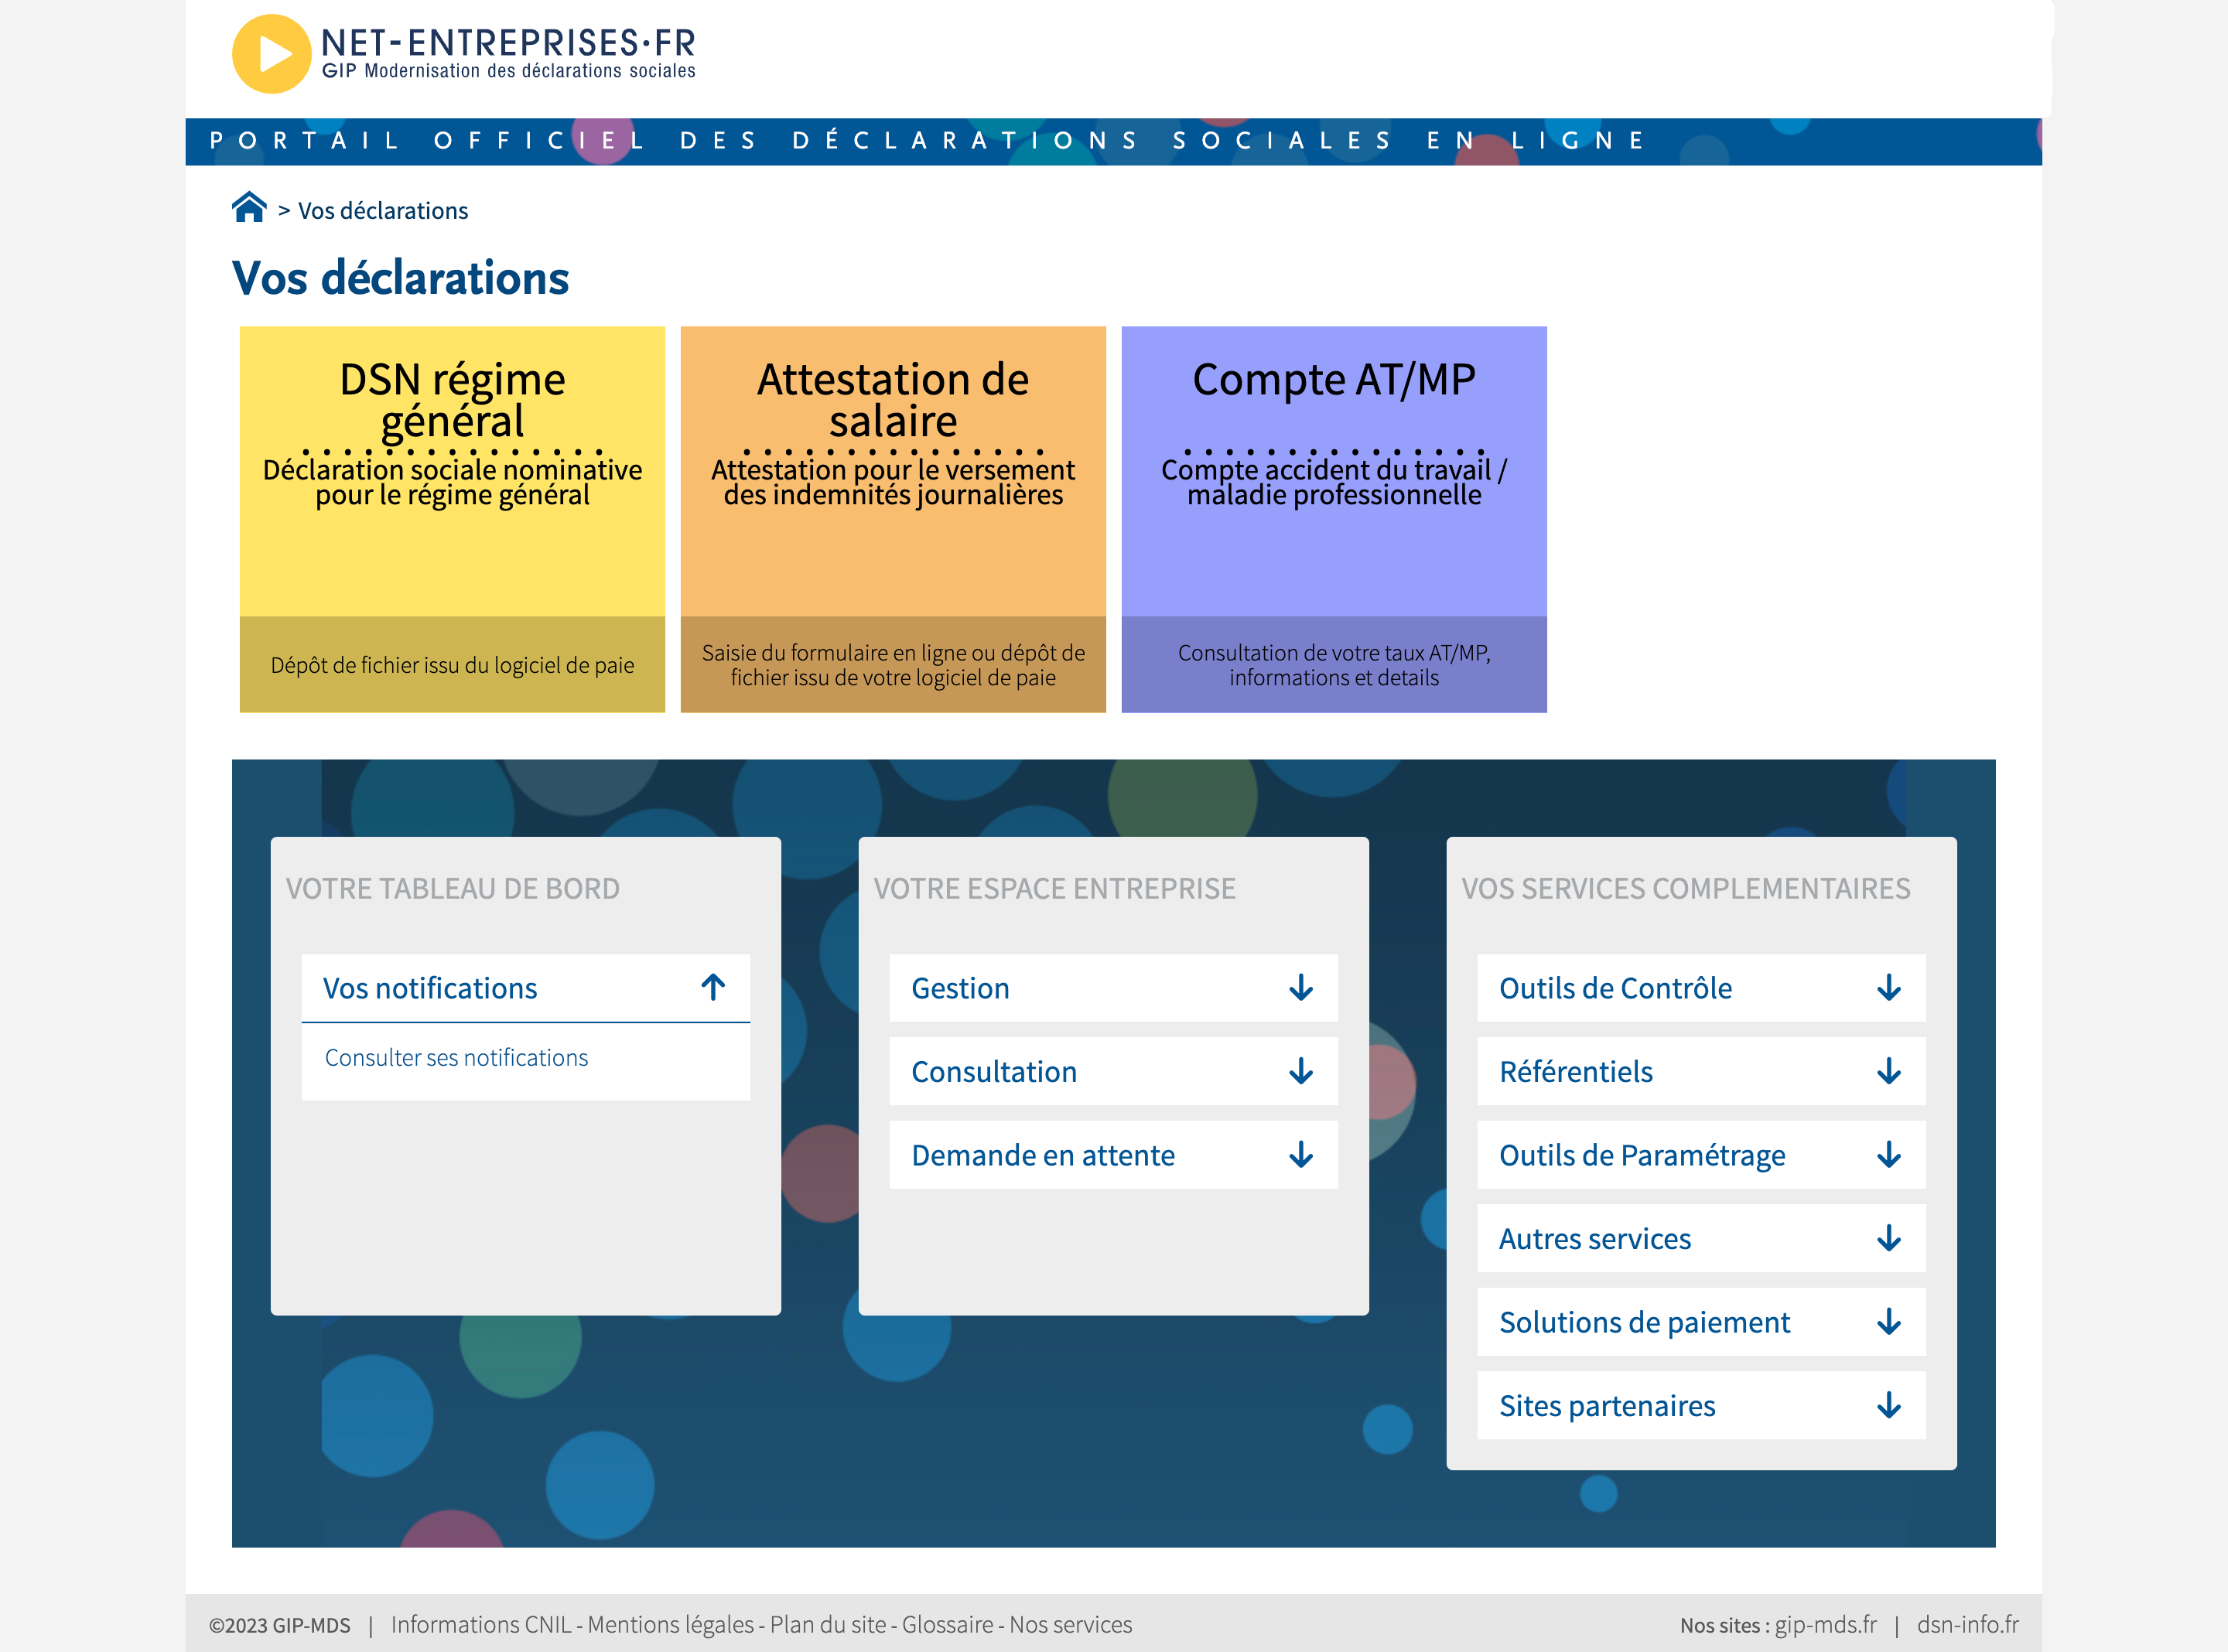Click PORTAIL OFFICIEL DES DÉCLARATIONS banner text

[928, 141]
